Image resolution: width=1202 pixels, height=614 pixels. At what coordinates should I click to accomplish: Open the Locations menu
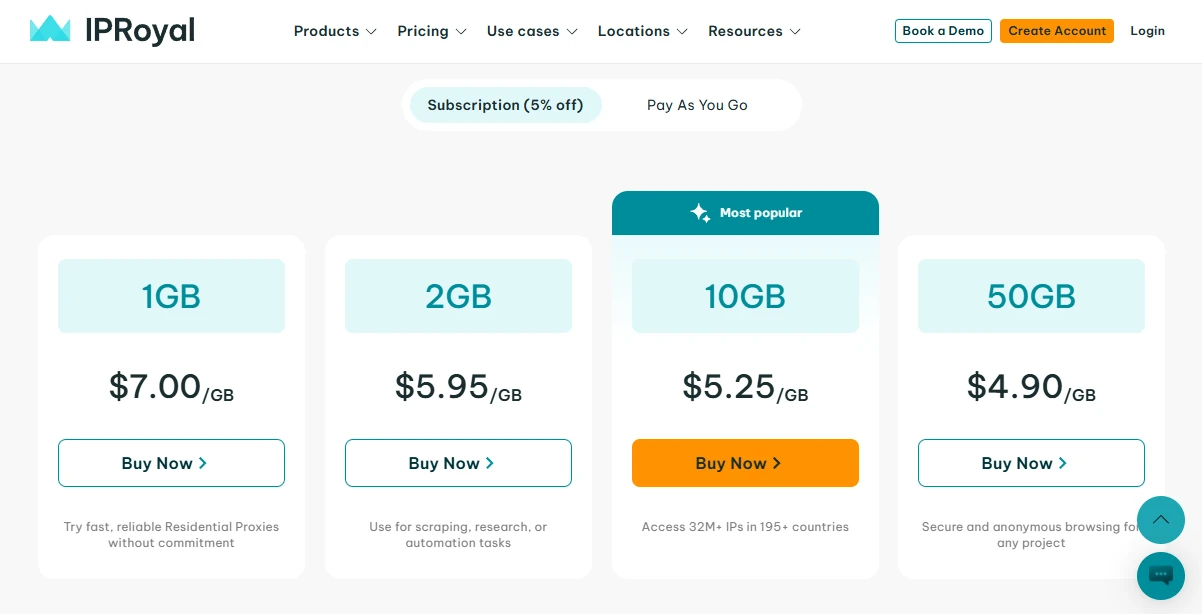643,31
